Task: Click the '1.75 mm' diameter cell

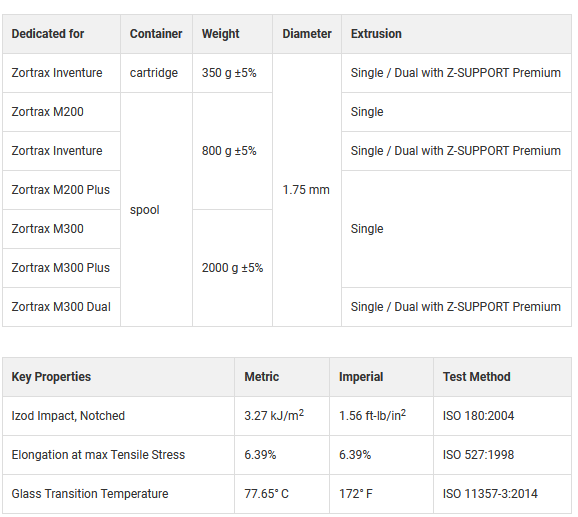Action: pyautogui.click(x=307, y=190)
